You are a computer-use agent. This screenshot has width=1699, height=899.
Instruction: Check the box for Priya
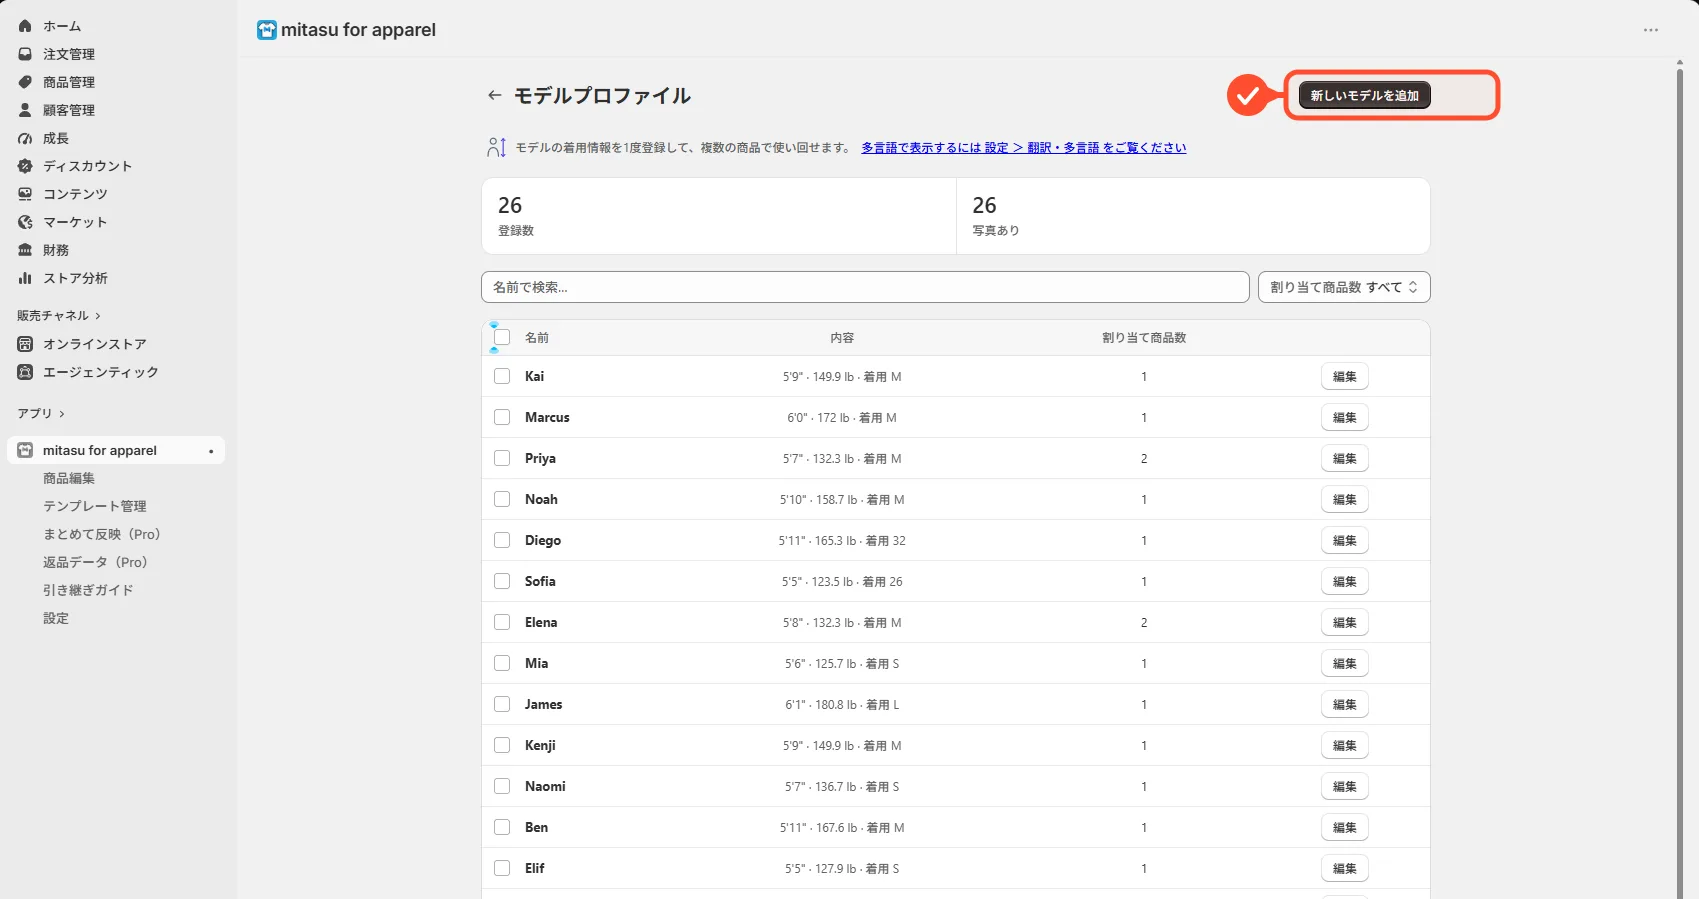pyautogui.click(x=502, y=458)
